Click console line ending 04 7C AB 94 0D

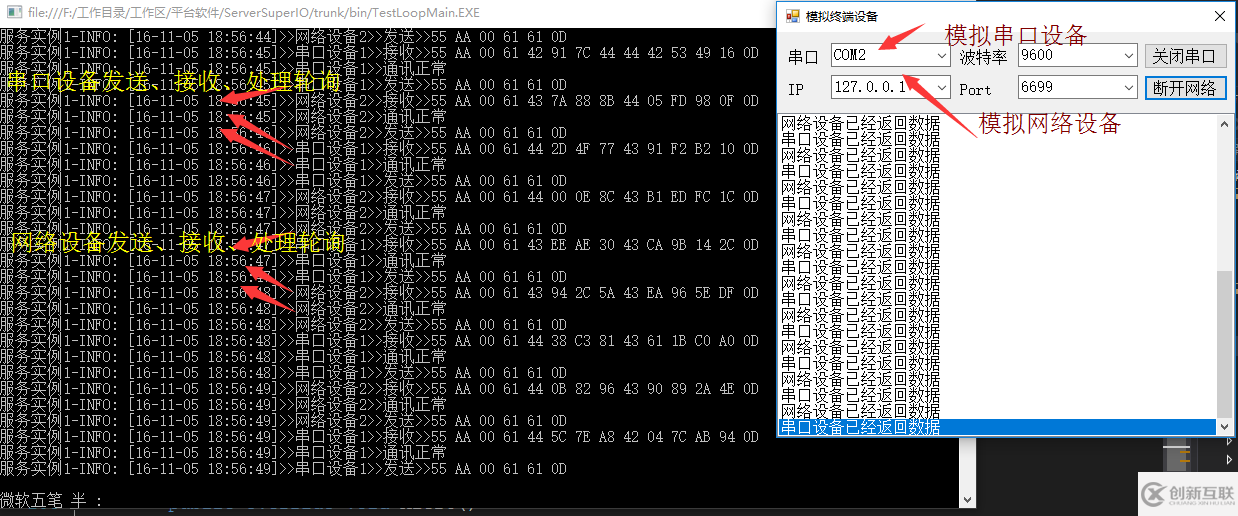coord(379,437)
